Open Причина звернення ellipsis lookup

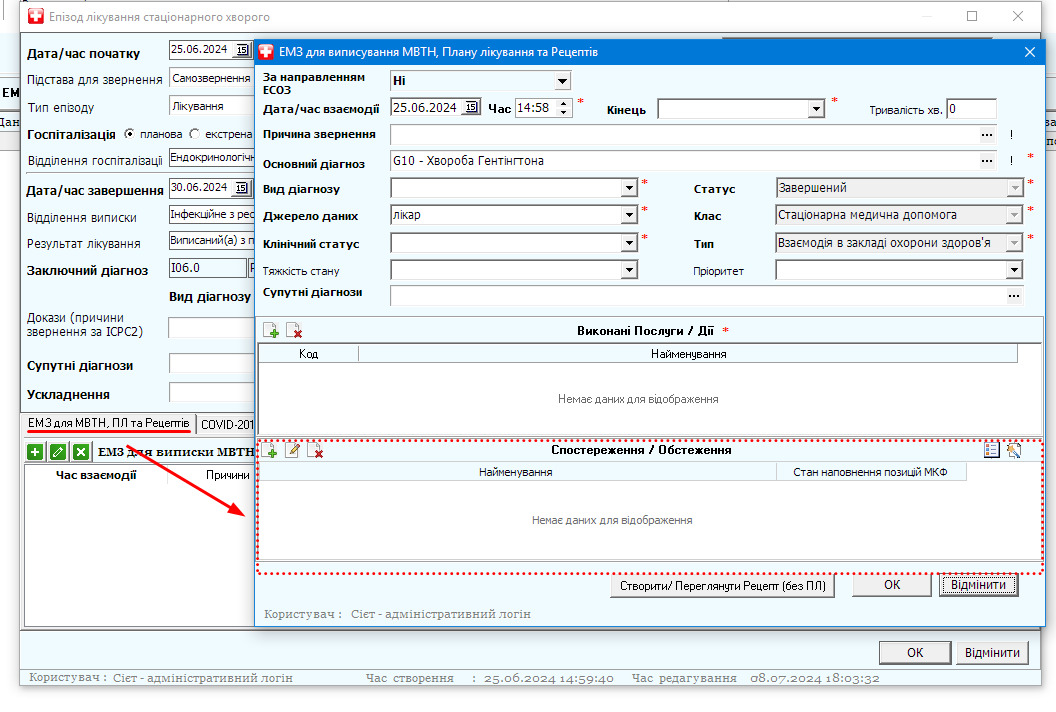pos(987,135)
